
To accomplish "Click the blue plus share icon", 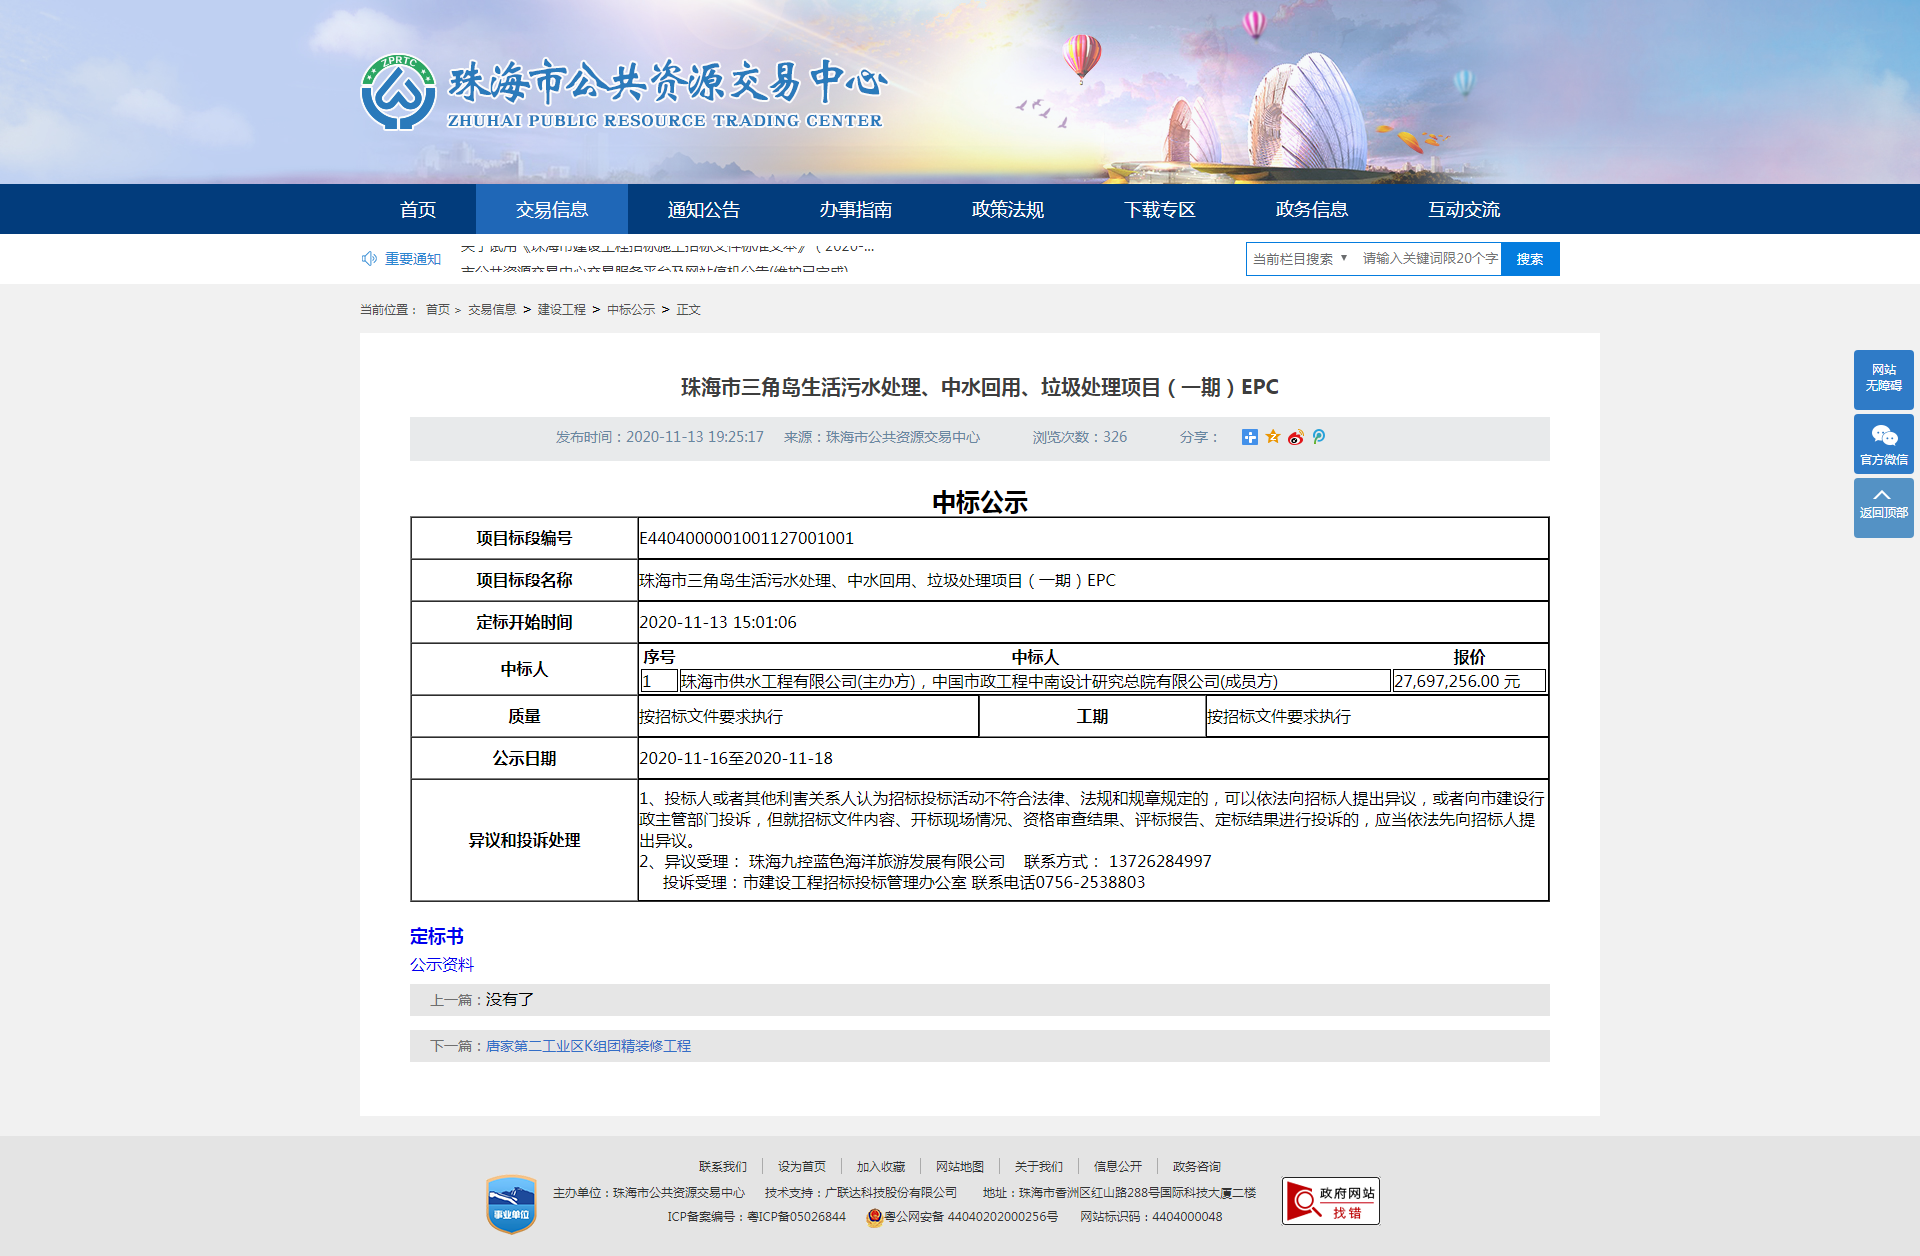I will [1249, 437].
